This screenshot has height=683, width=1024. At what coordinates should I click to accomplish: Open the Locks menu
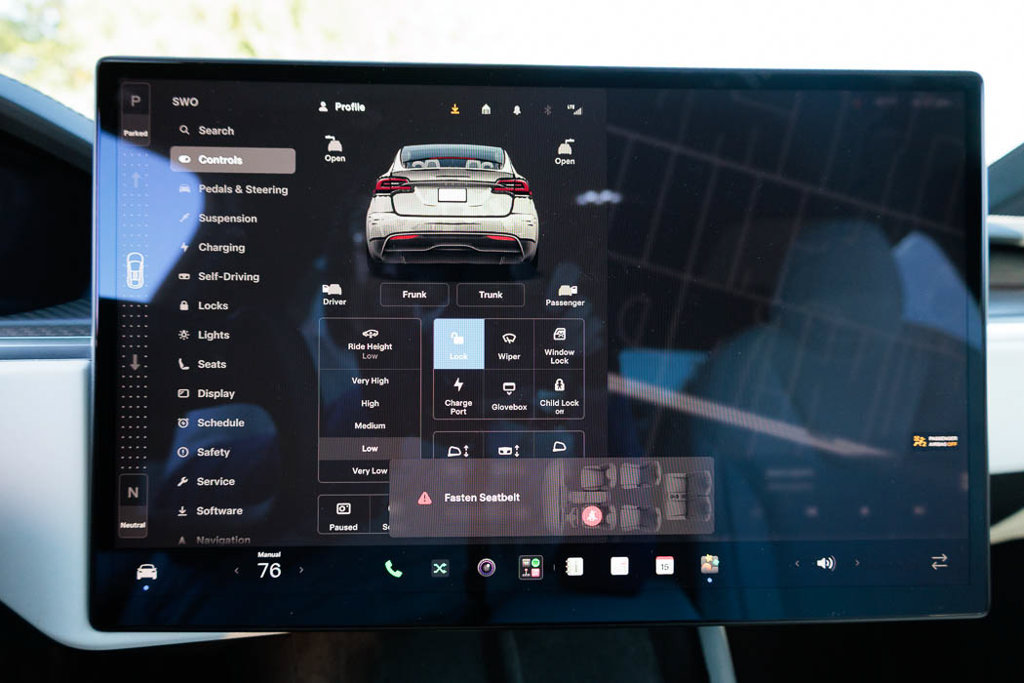pyautogui.click(x=204, y=306)
